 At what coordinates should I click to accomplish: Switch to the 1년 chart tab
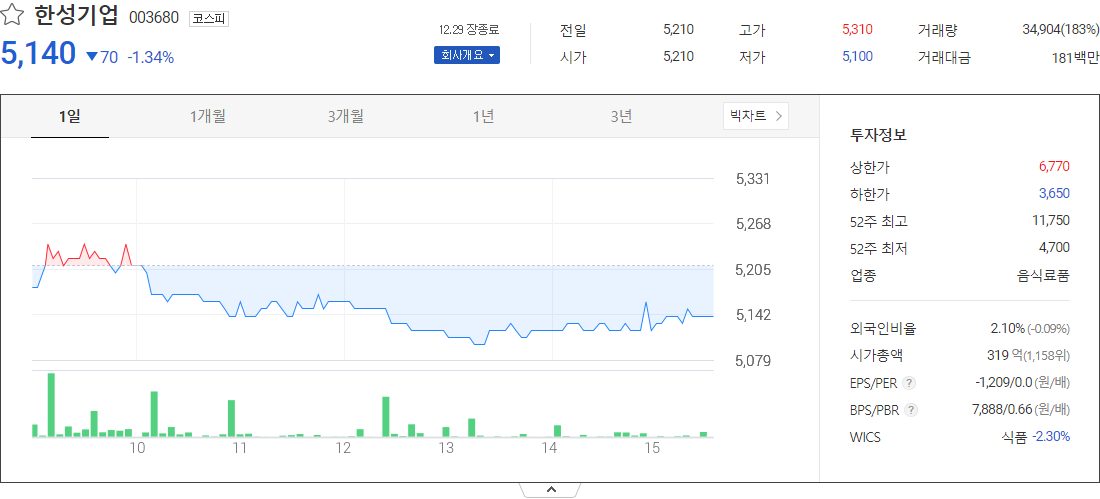[483, 117]
